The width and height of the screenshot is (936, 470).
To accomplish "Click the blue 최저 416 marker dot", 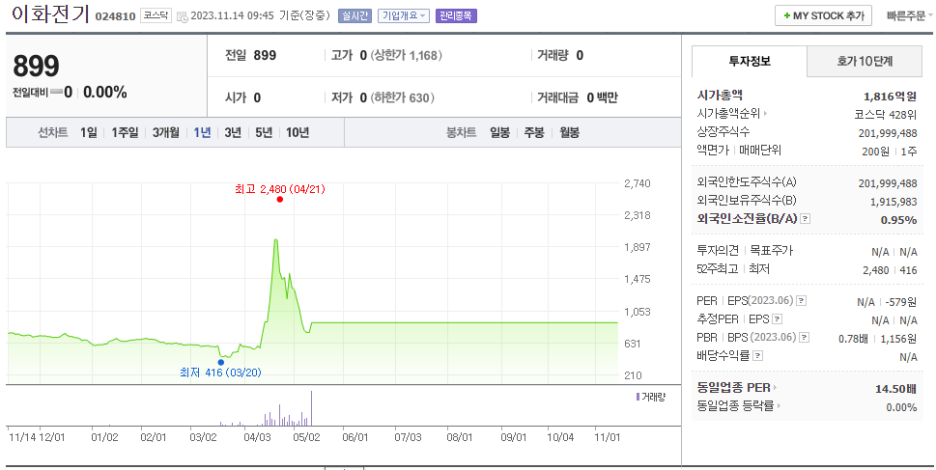I will point(221,362).
